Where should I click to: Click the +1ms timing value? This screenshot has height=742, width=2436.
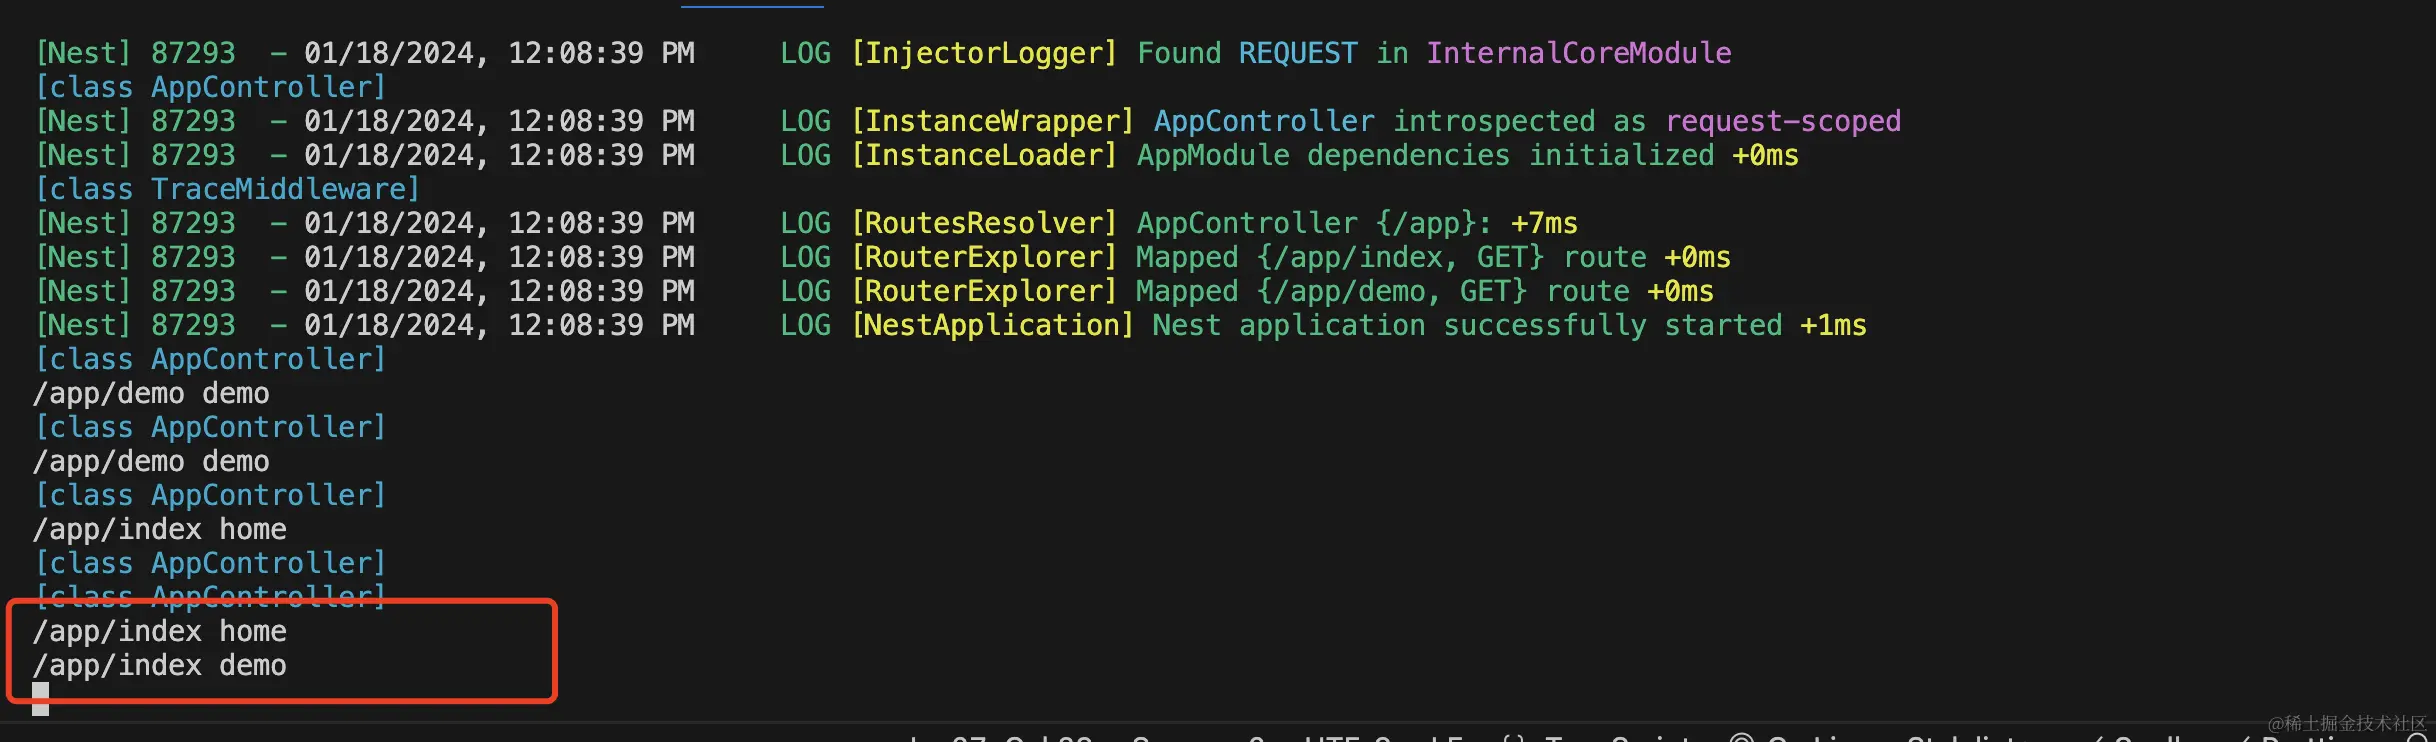point(1832,325)
